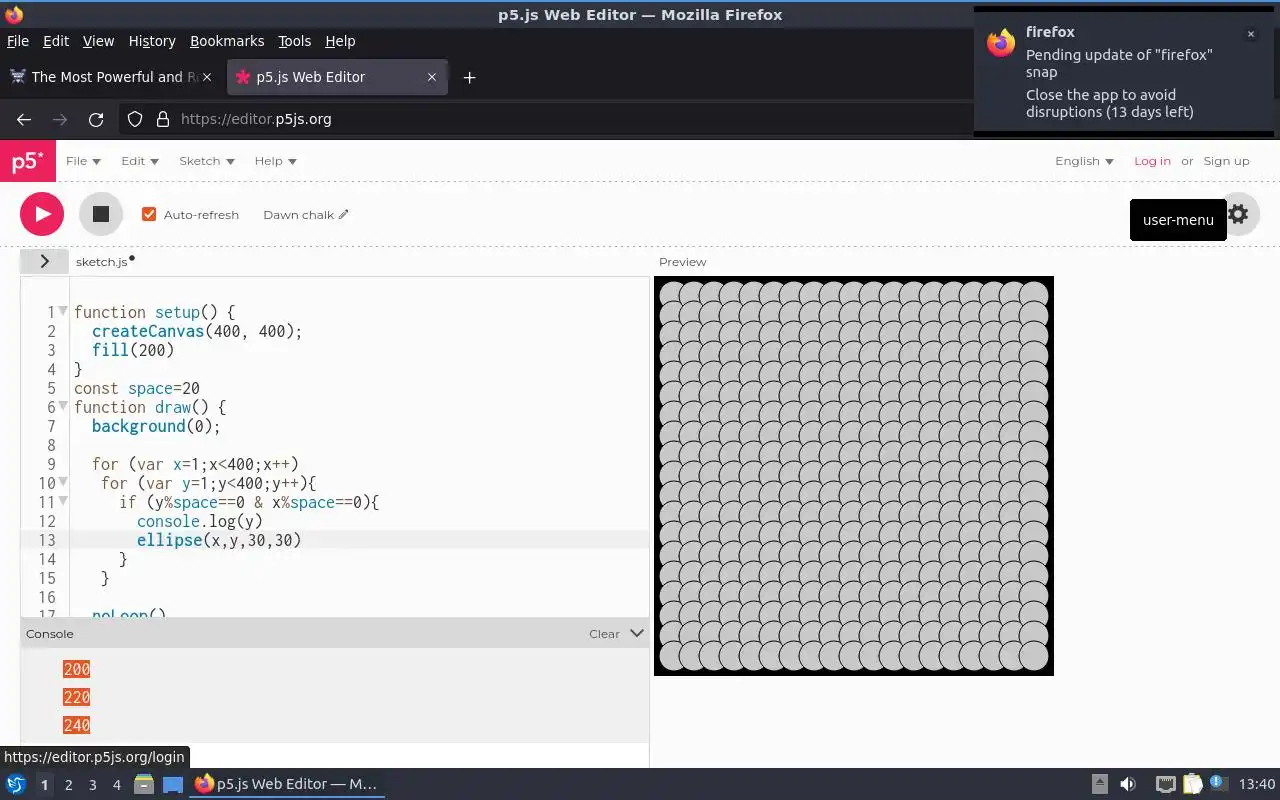Follow the Log in link
The image size is (1280, 800).
click(x=1152, y=161)
